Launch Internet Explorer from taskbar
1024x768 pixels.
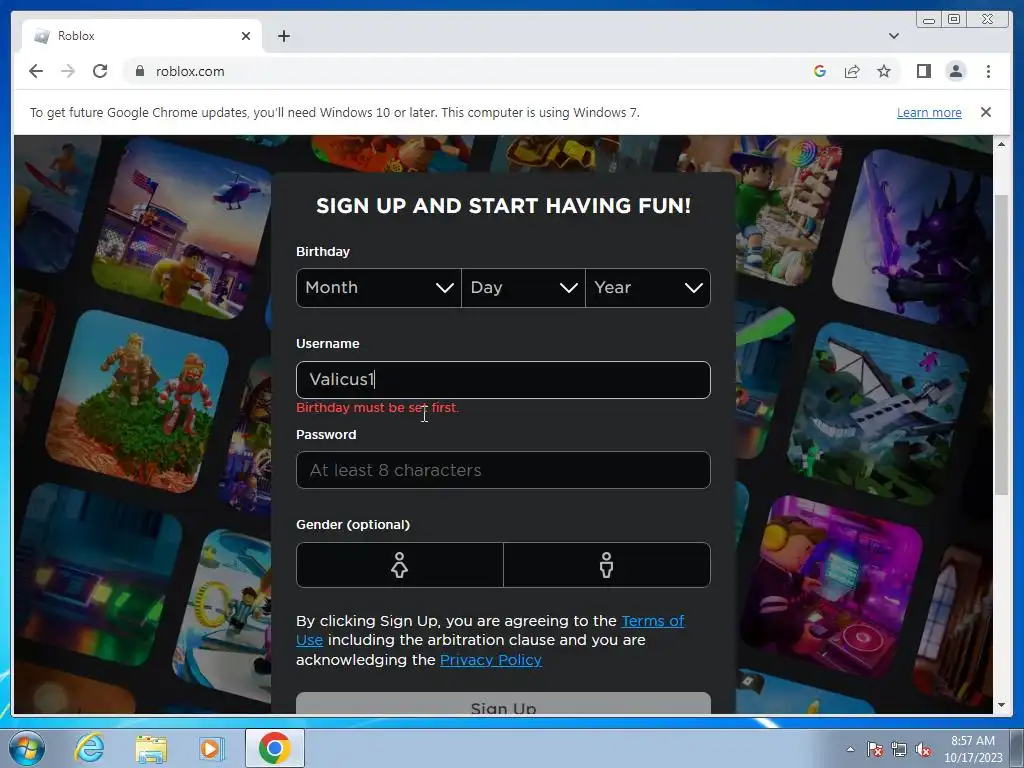(x=89, y=748)
